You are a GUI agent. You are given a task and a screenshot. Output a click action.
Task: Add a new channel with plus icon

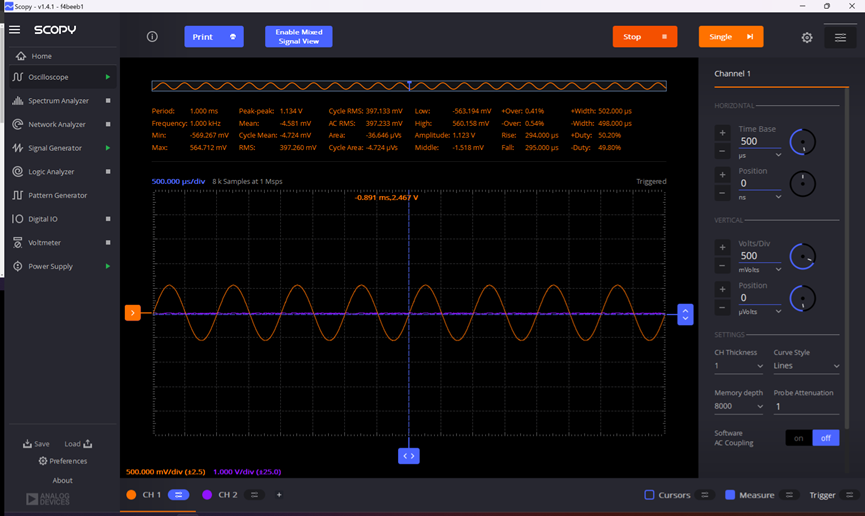[279, 495]
